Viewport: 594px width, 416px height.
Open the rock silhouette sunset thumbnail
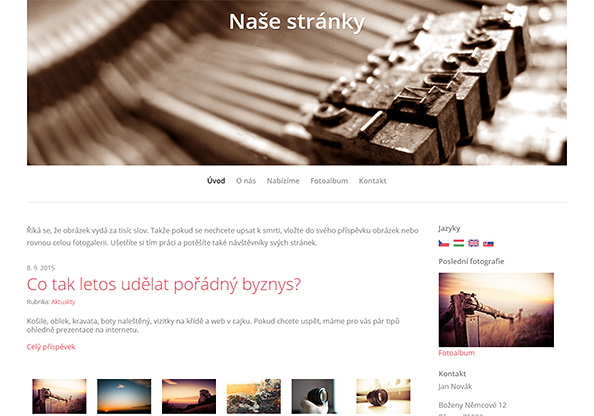click(189, 396)
